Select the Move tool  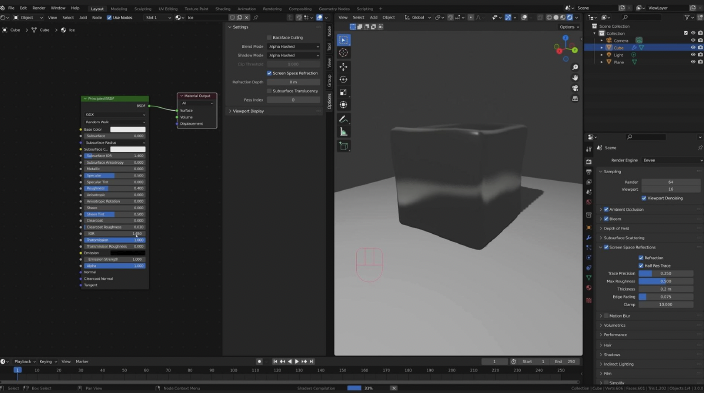coord(343,66)
